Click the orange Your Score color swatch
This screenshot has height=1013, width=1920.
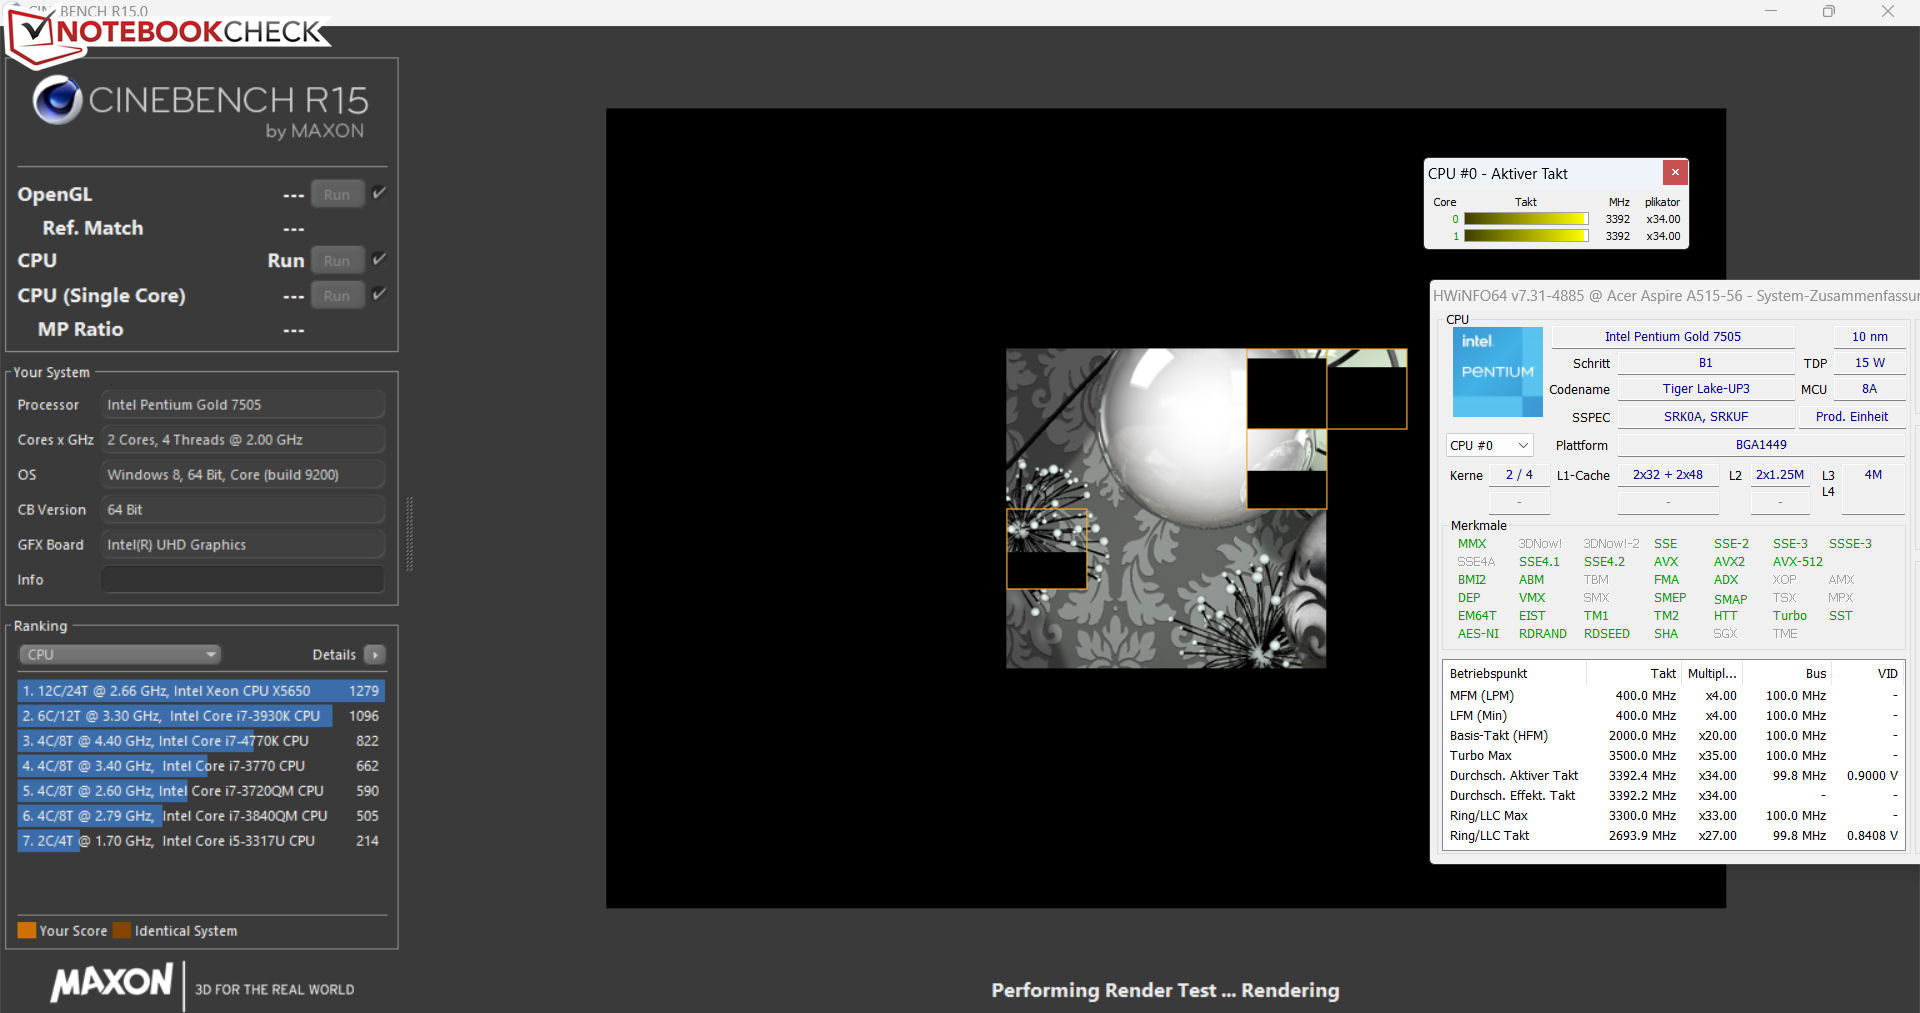point(27,930)
